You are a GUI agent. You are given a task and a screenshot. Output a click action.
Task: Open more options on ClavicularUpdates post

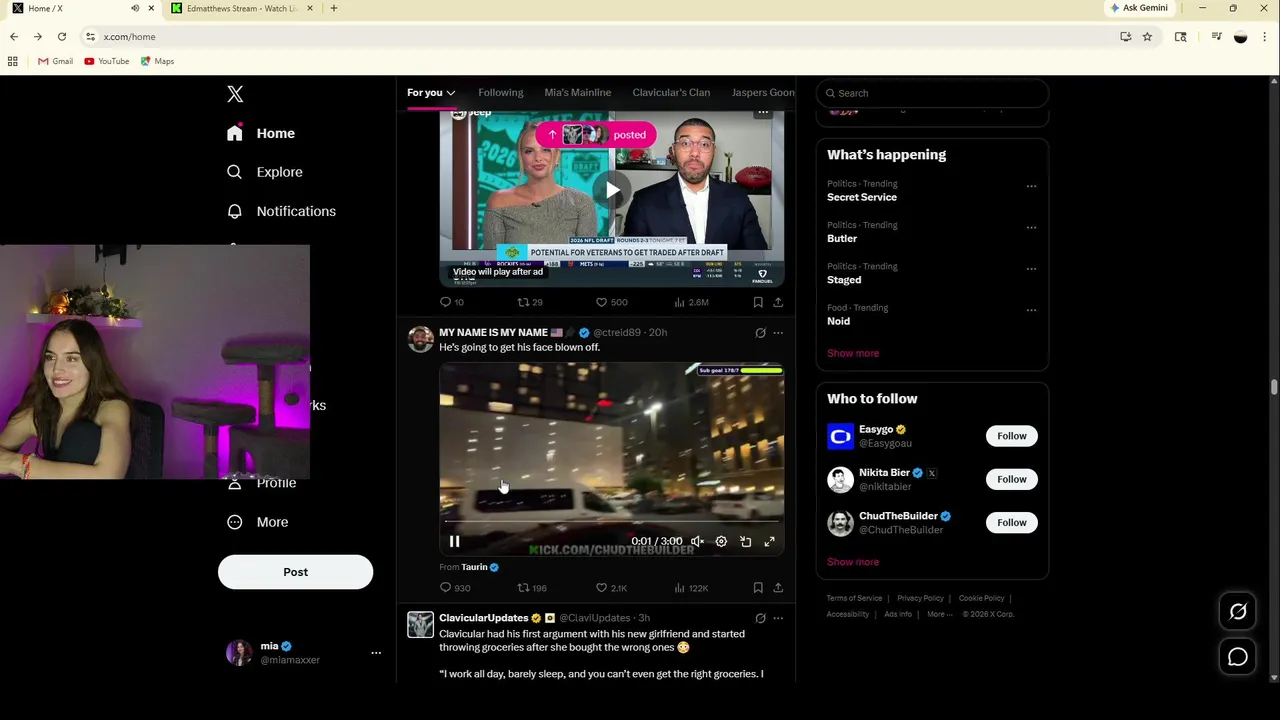click(778, 618)
